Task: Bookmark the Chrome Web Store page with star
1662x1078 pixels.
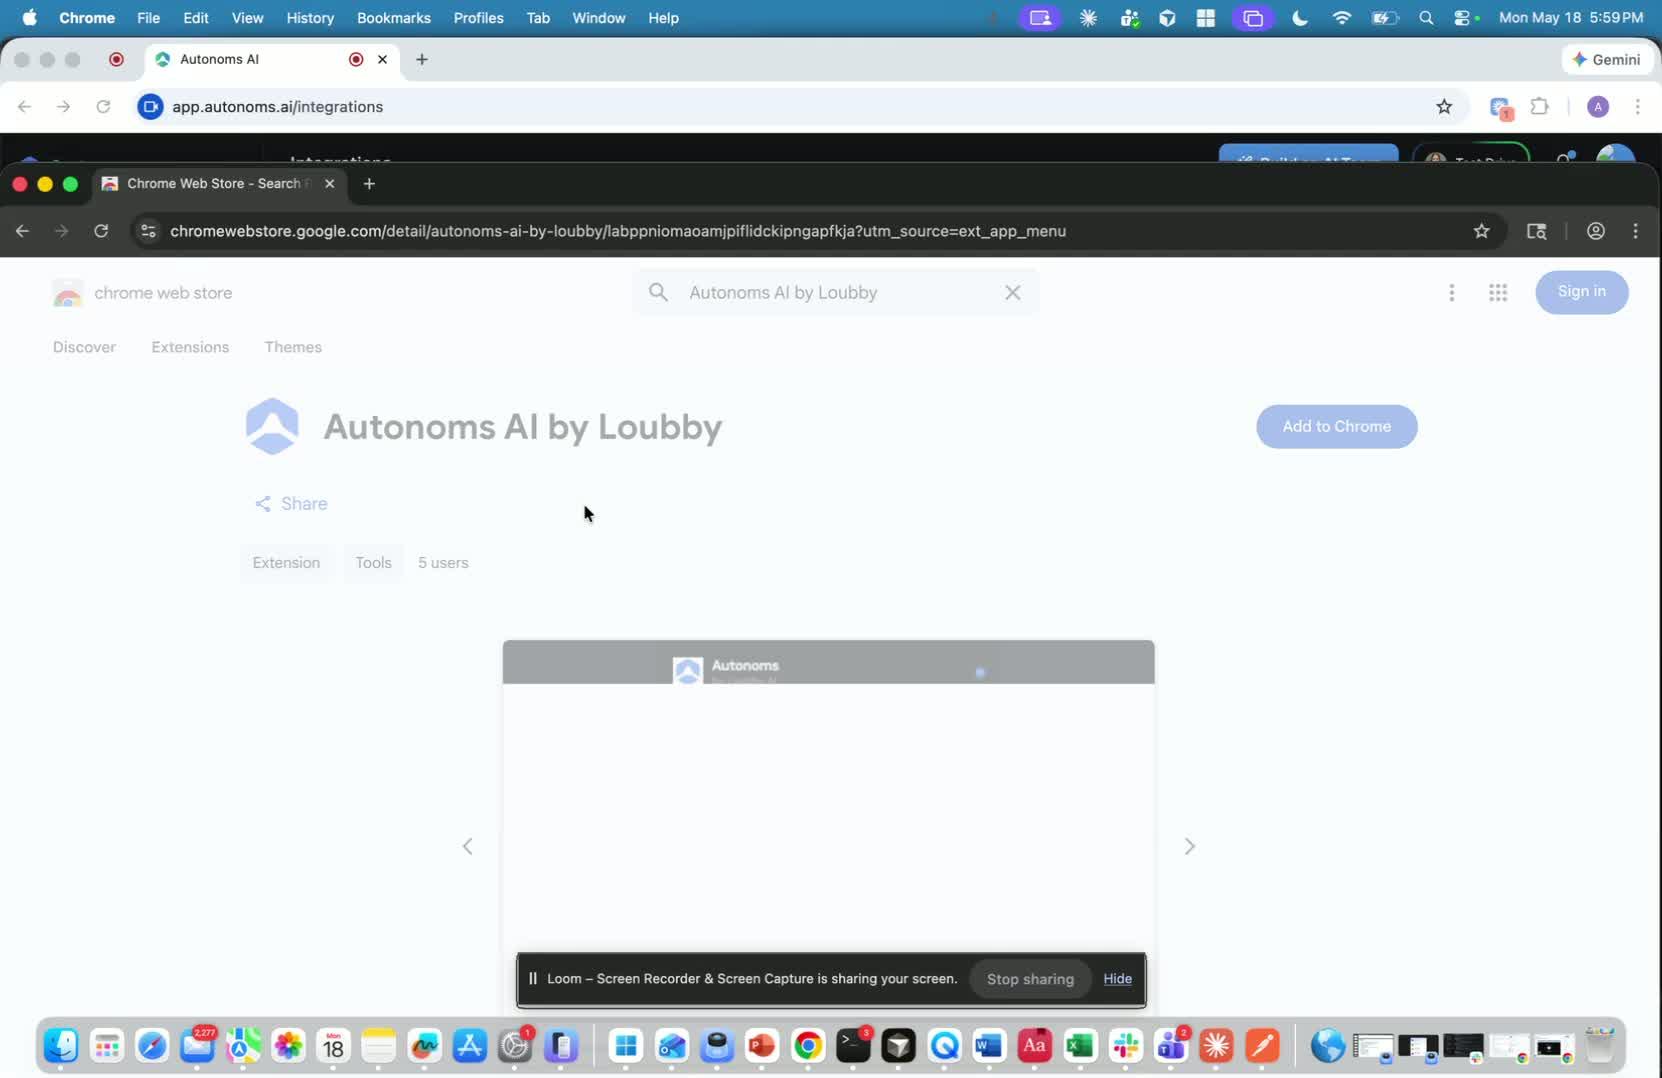Action: point(1481,231)
